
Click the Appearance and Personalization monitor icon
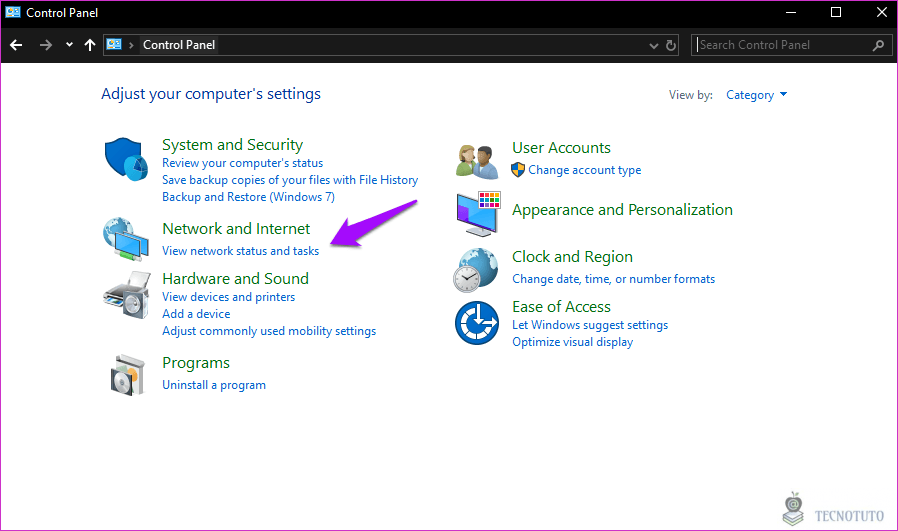[x=478, y=214]
